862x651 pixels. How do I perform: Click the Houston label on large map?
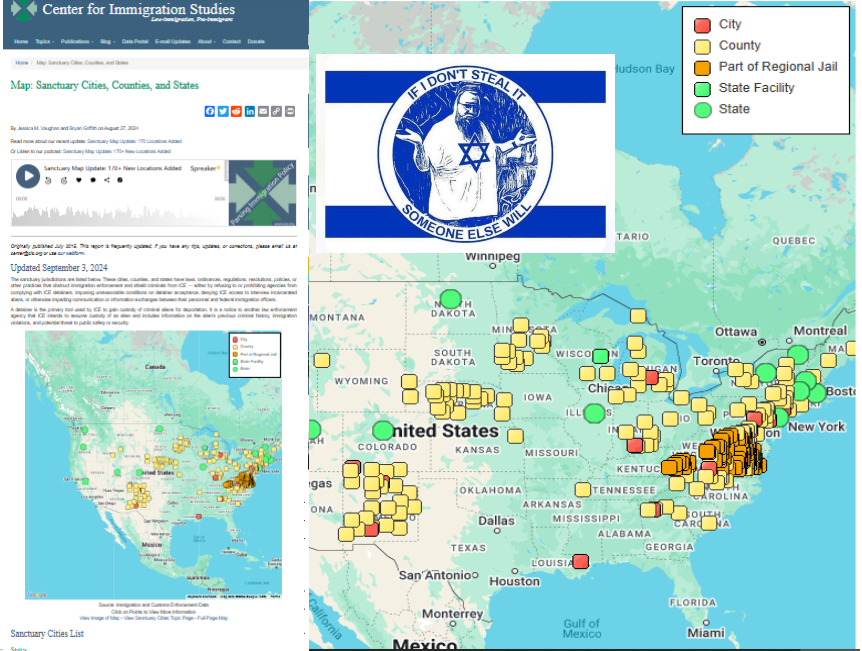click(515, 581)
